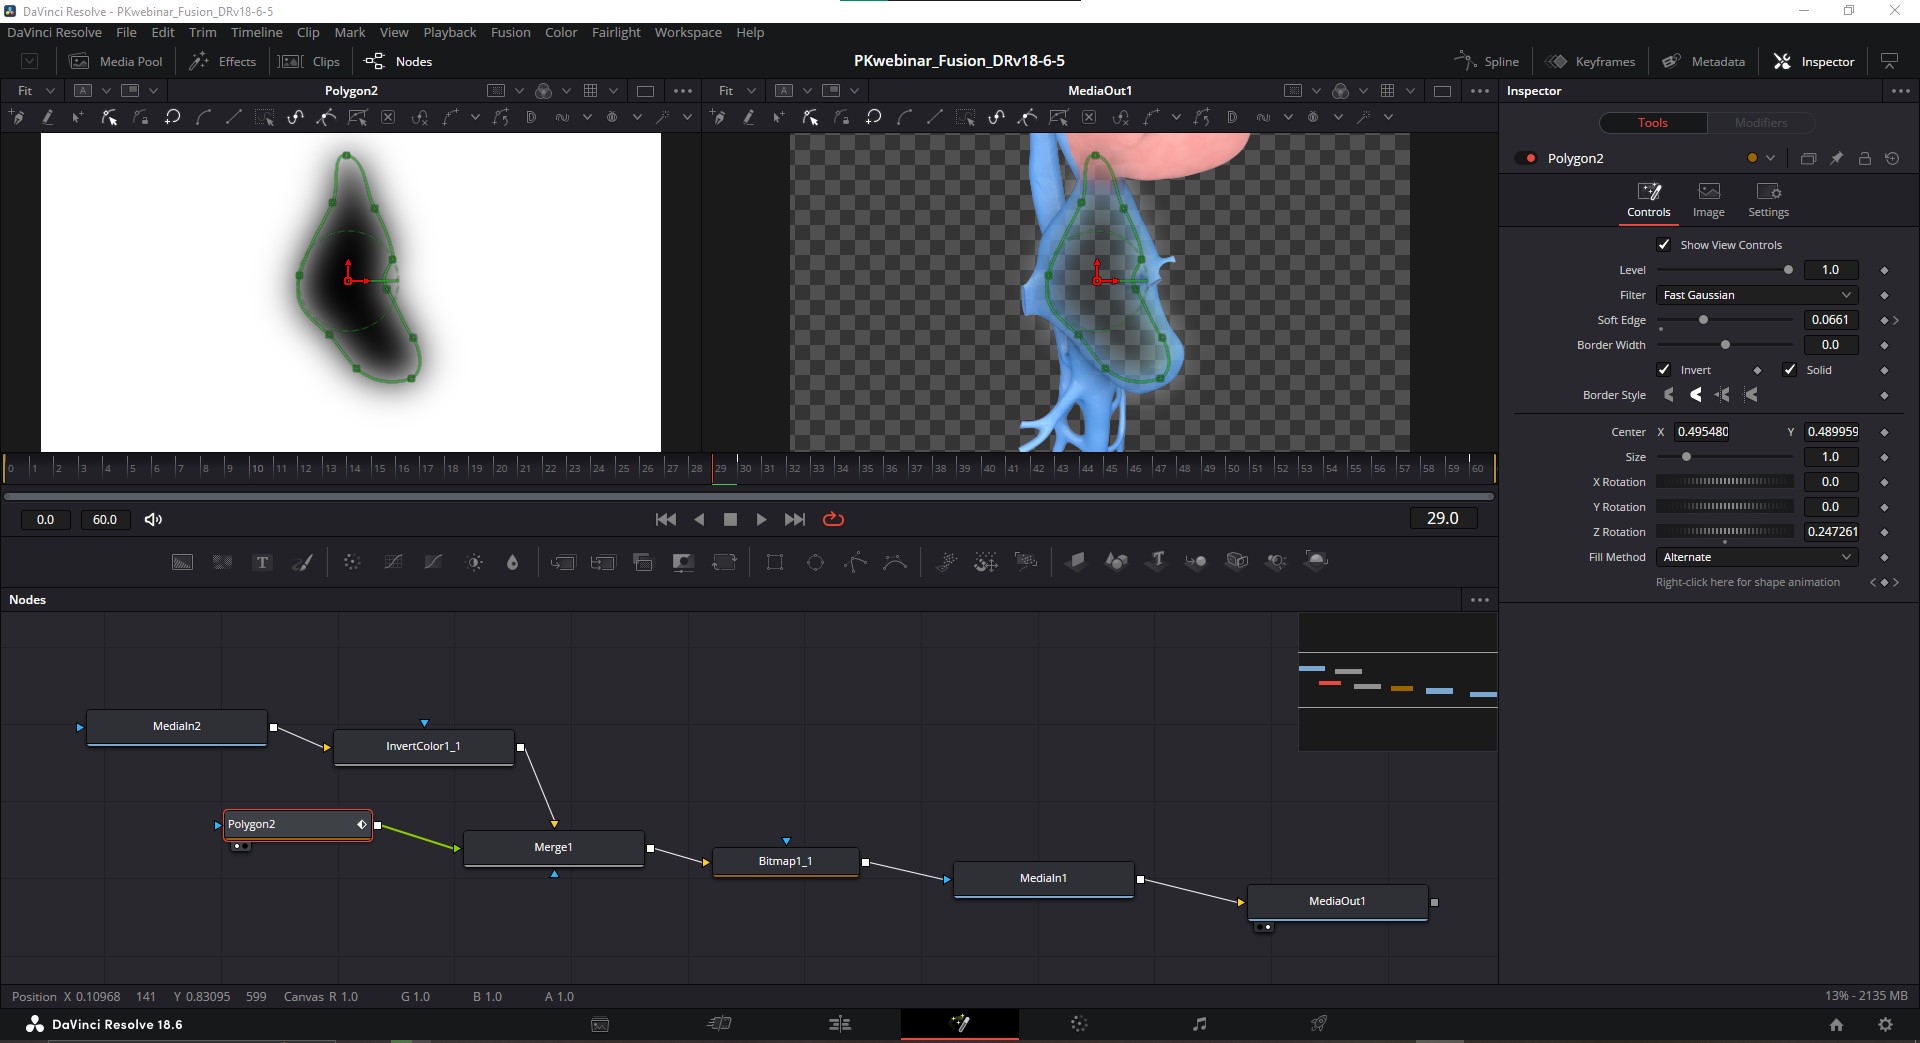Toggle keyframe diamond for Z Rotation
Viewport: 1920px width, 1043px height.
pos(1884,532)
